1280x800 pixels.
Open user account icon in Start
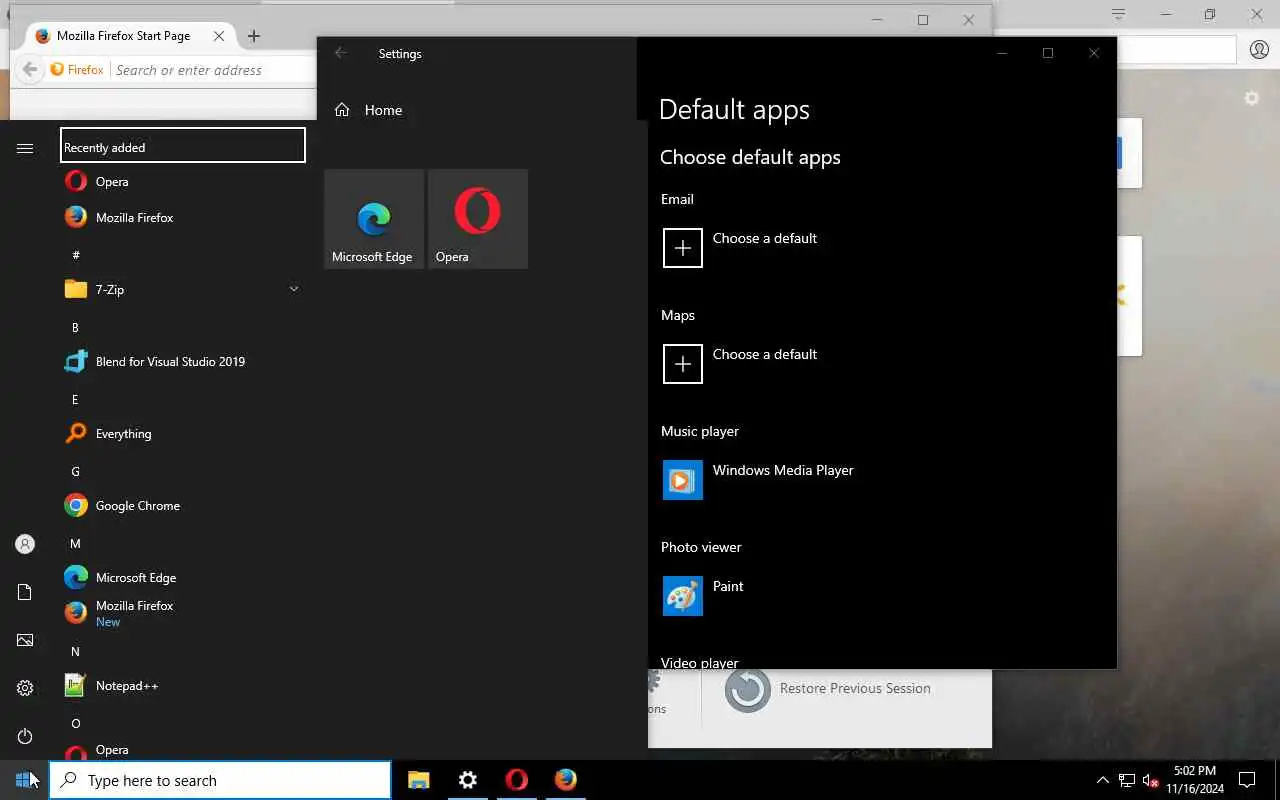[25, 544]
